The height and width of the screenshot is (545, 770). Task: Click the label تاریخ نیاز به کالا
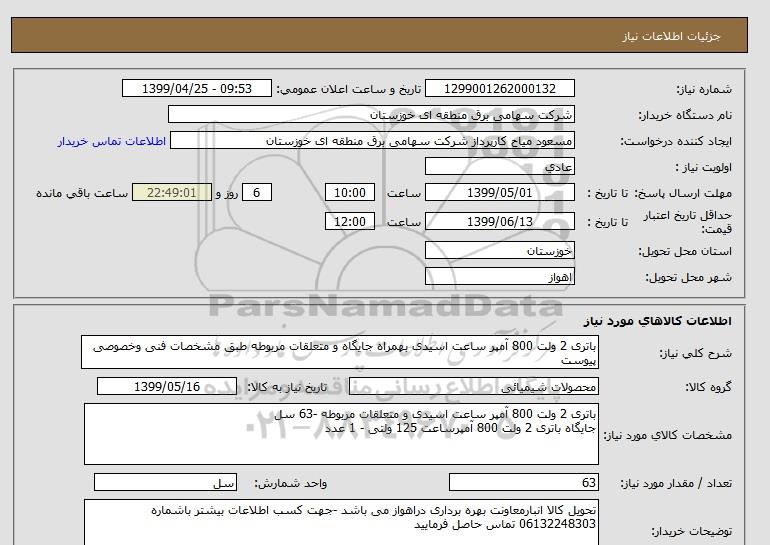[x=287, y=387]
